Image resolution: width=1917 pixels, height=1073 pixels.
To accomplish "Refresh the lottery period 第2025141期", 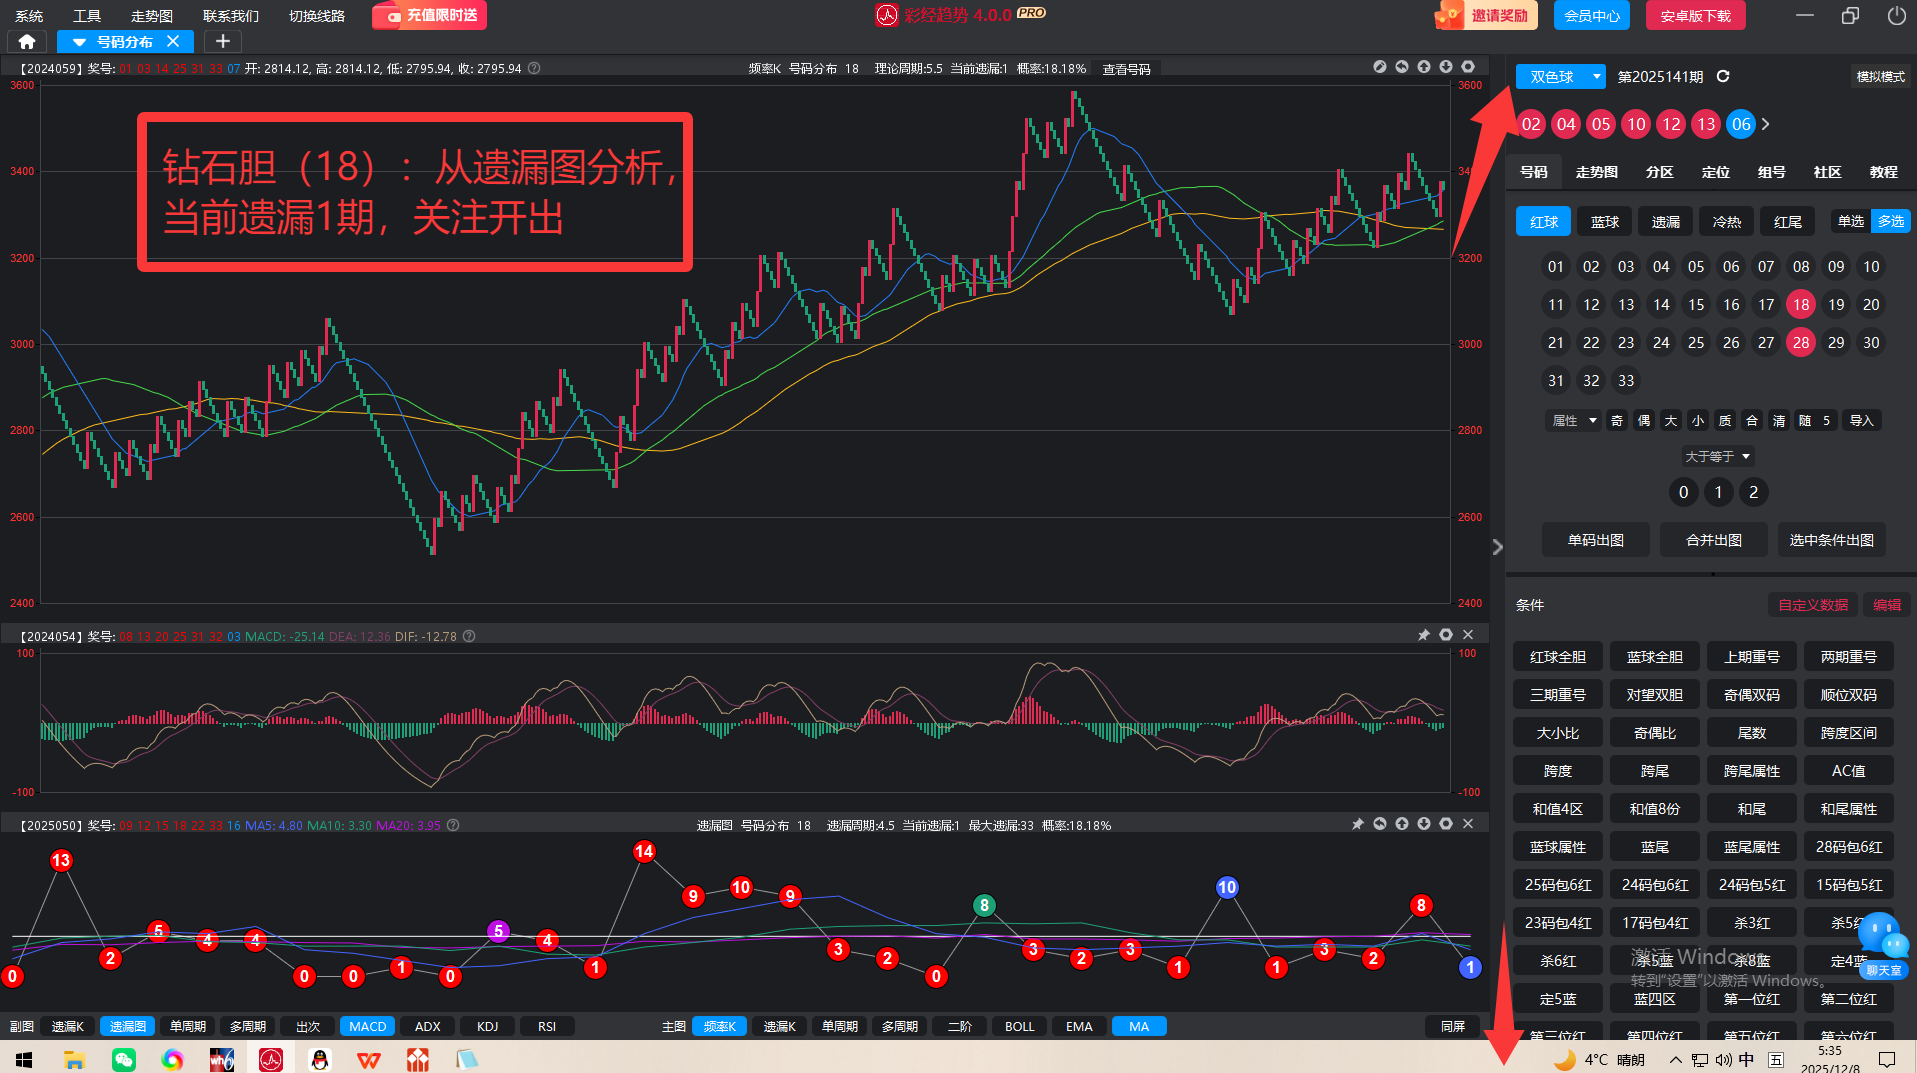I will tap(1723, 76).
